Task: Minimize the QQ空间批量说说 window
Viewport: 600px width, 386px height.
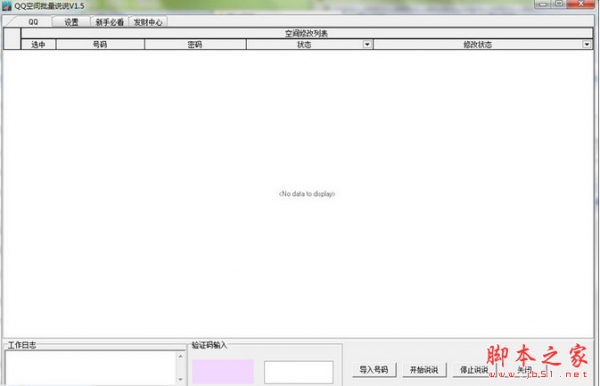Action: pyautogui.click(x=543, y=4)
